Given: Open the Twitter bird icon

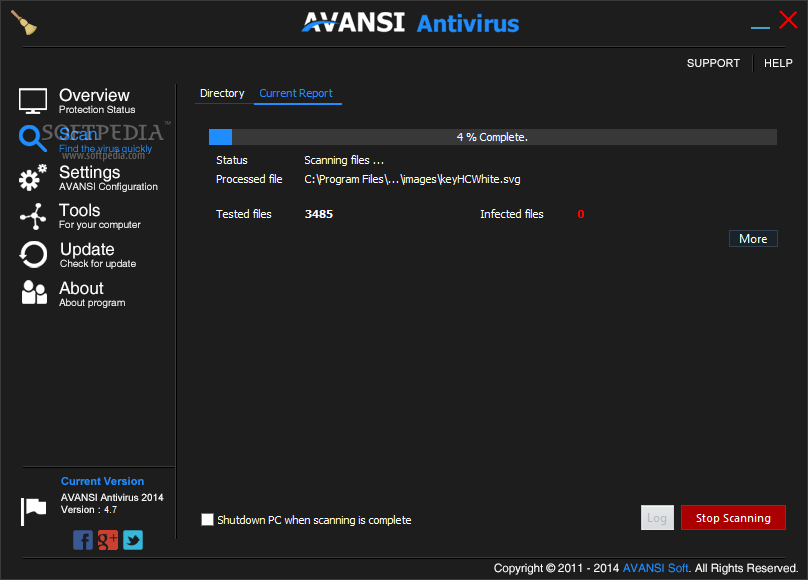Looking at the screenshot, I should [x=133, y=540].
